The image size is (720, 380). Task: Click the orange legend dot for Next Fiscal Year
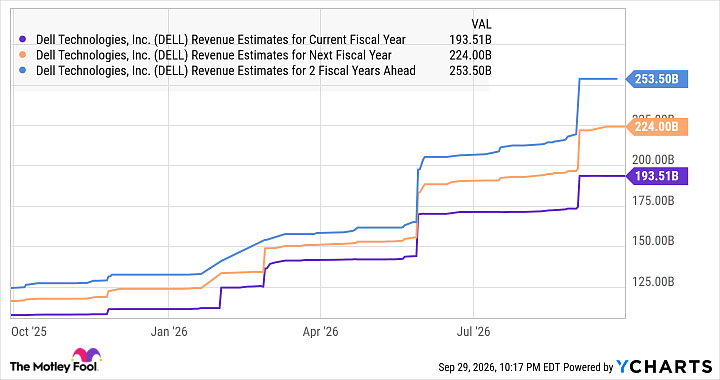tap(22, 55)
